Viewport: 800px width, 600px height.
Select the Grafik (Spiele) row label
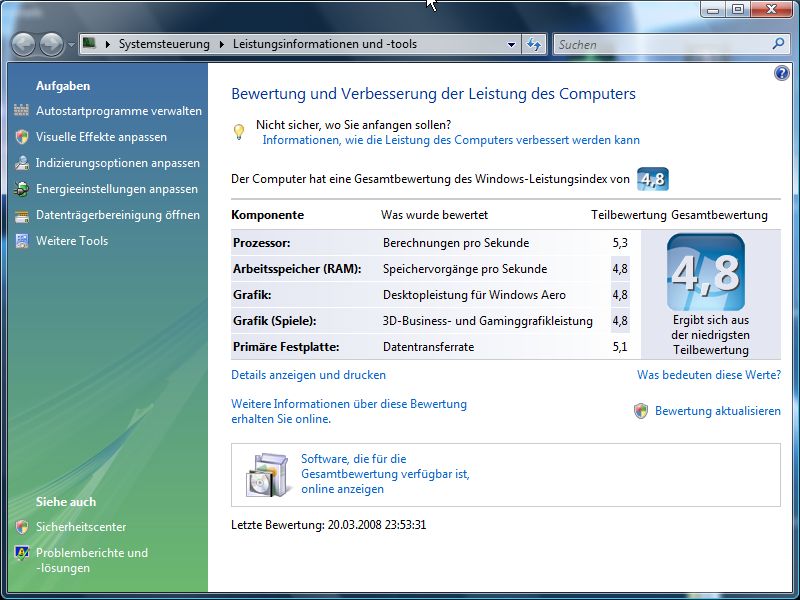tap(274, 321)
